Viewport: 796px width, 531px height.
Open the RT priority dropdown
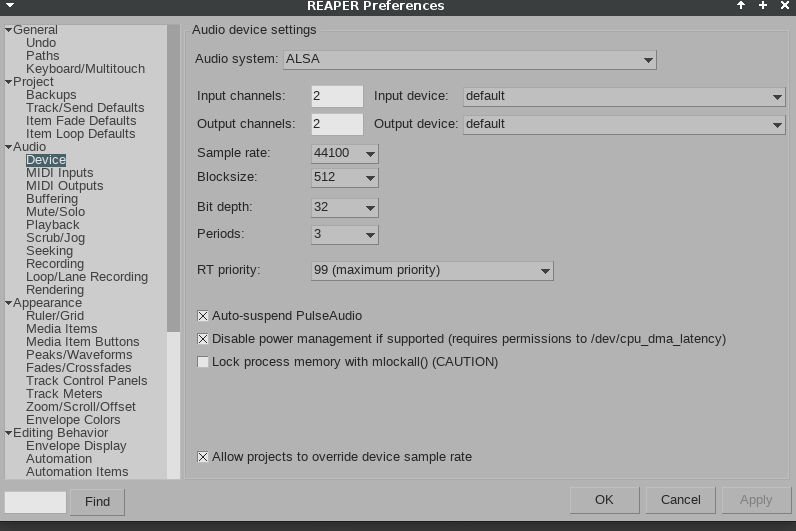coord(432,270)
